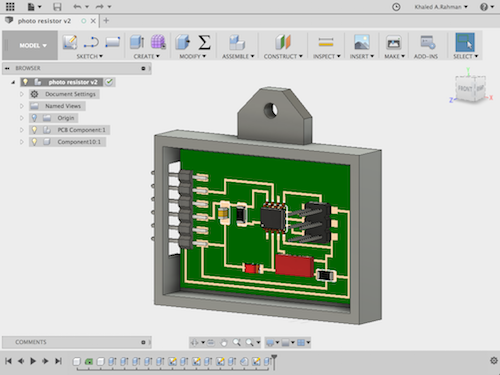
Task: Open the CREATE menu
Action: [147, 56]
